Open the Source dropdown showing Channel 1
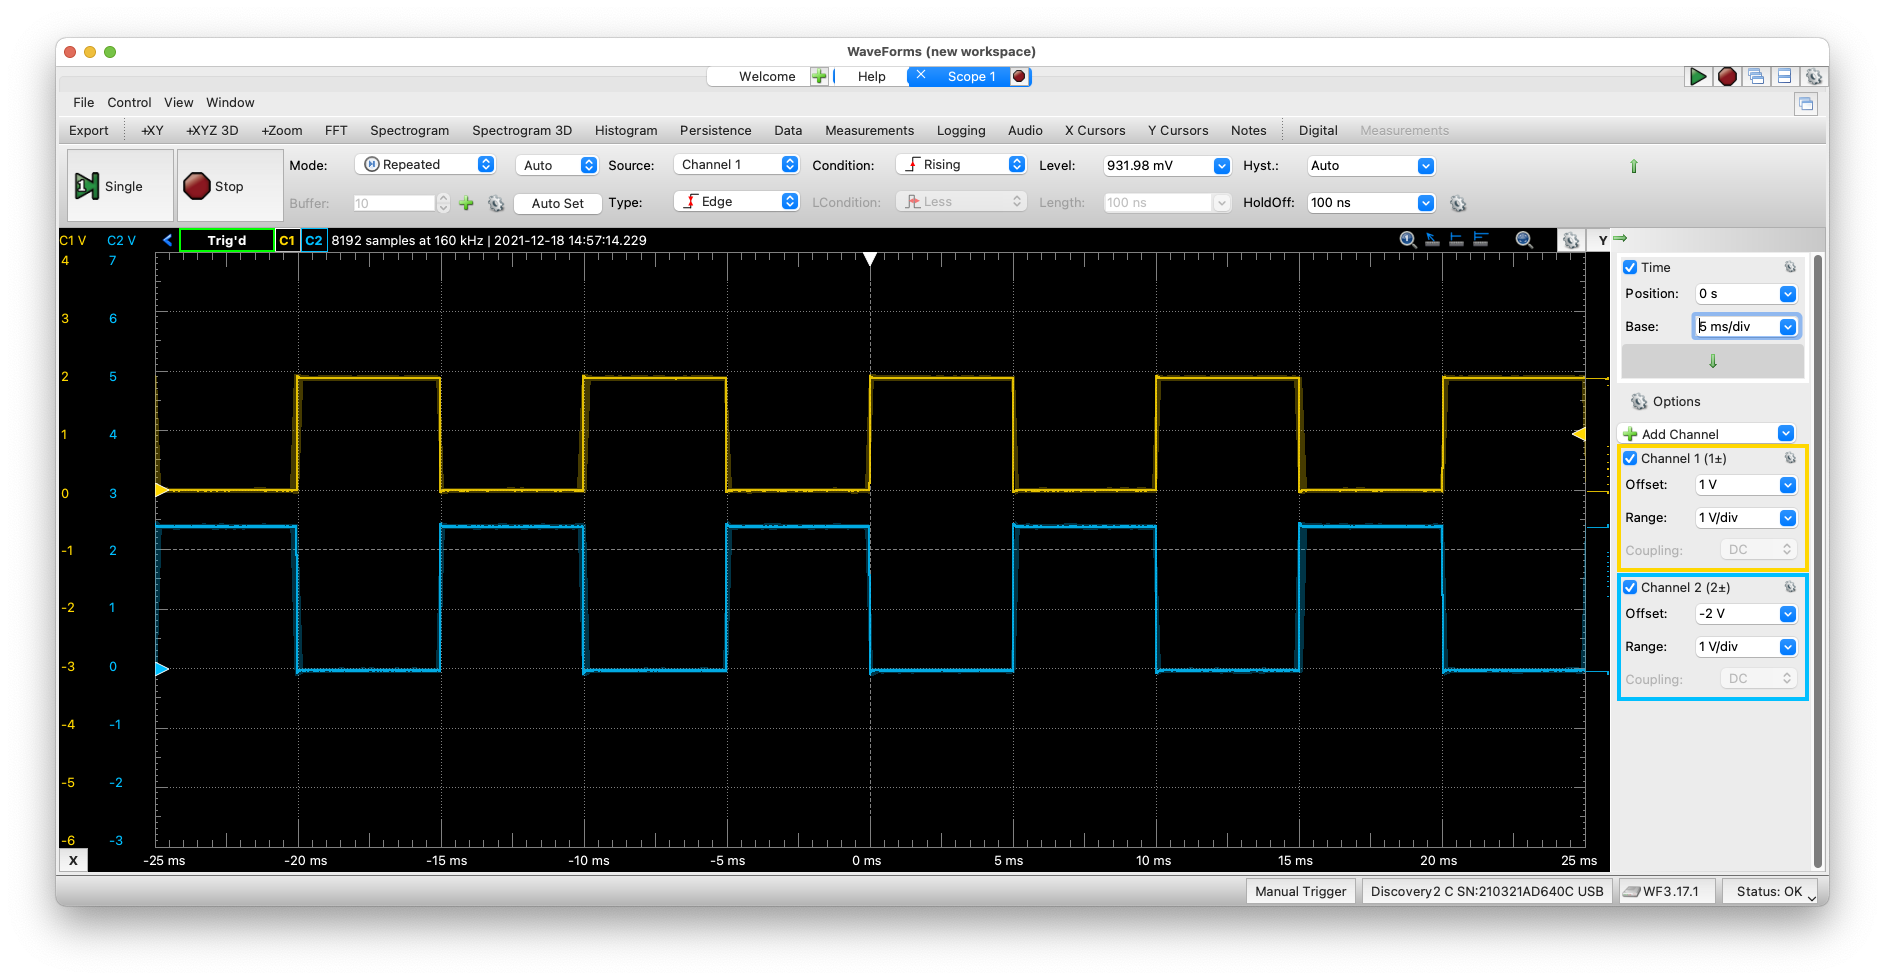The height and width of the screenshot is (980, 1885). tap(736, 165)
